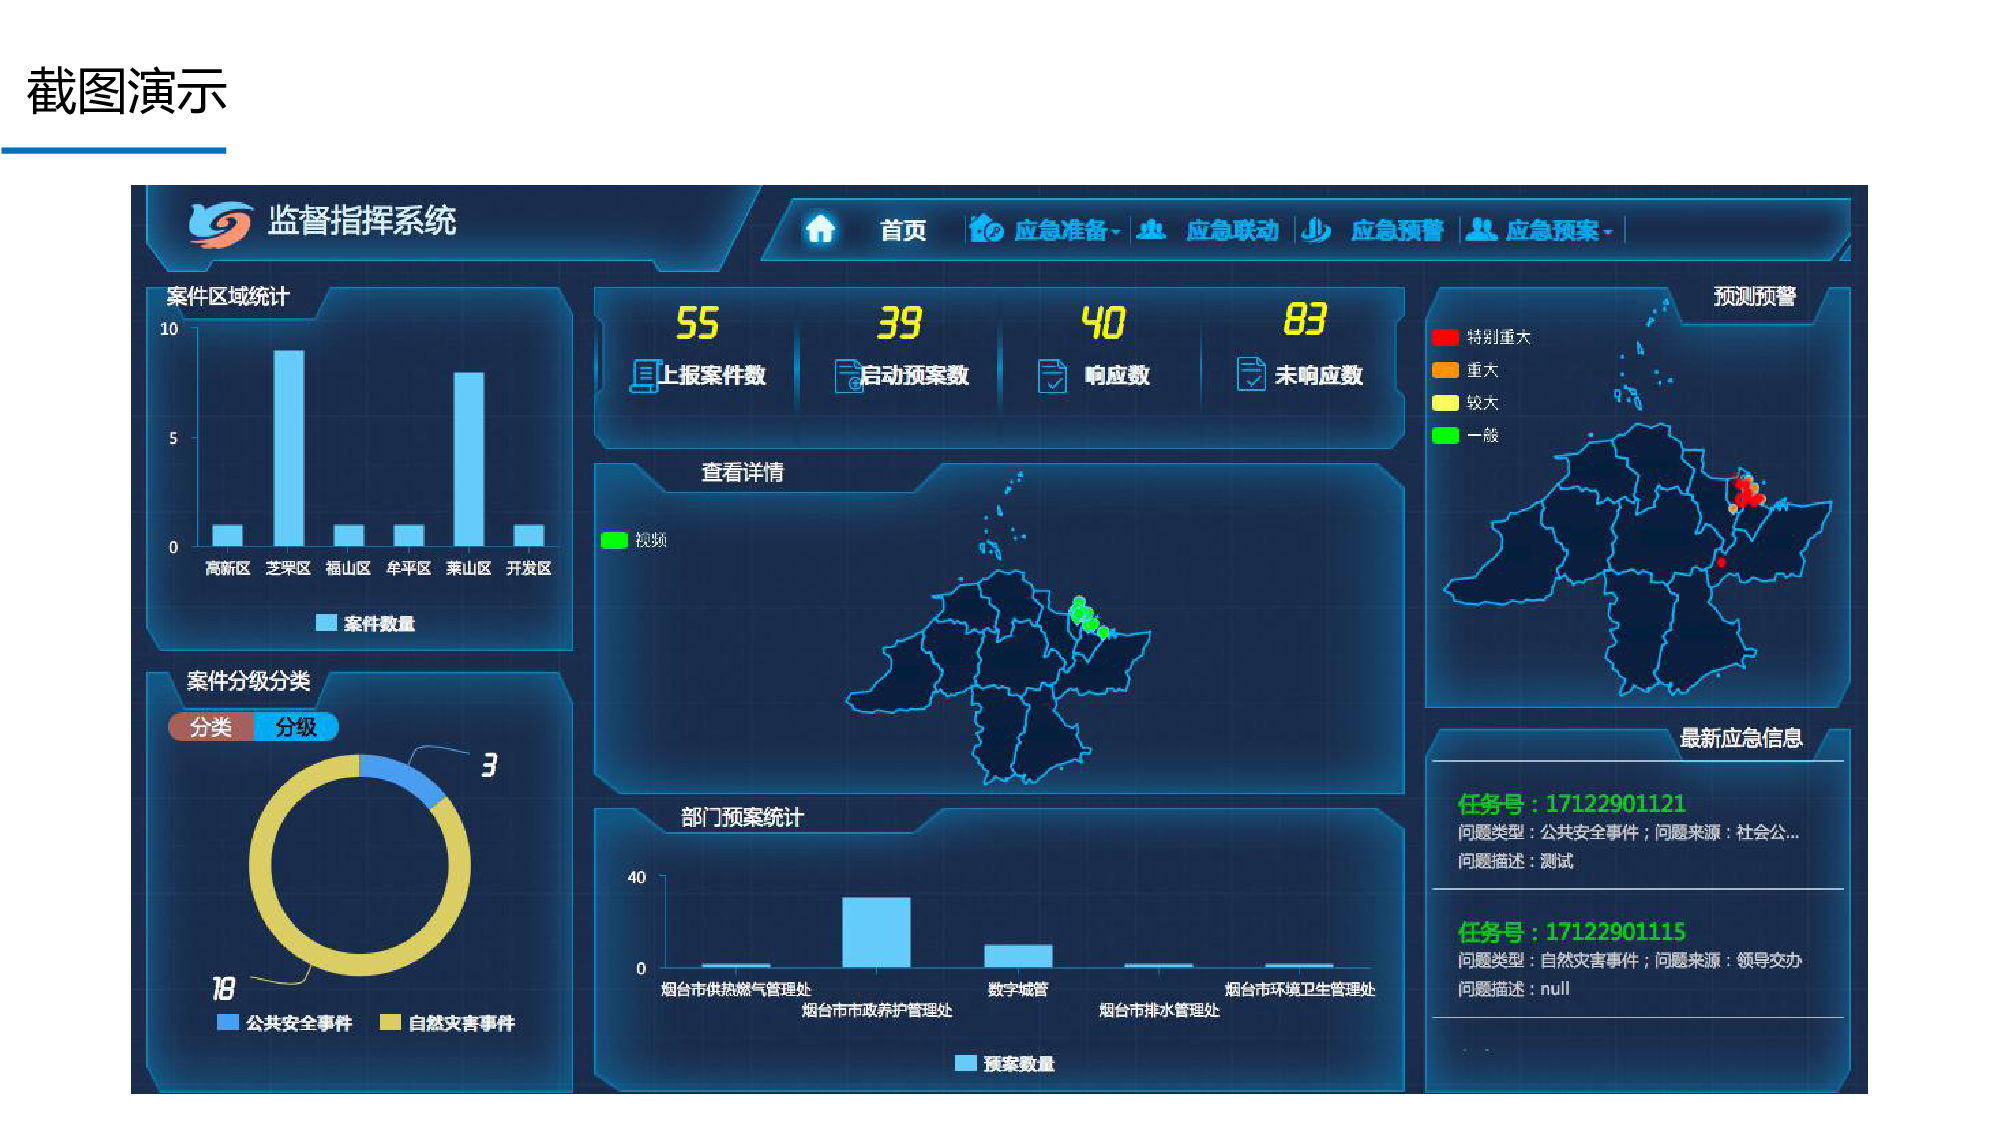The width and height of the screenshot is (2000, 1125).
Task: Select the 启动预案数 value 39
Action: [x=899, y=323]
